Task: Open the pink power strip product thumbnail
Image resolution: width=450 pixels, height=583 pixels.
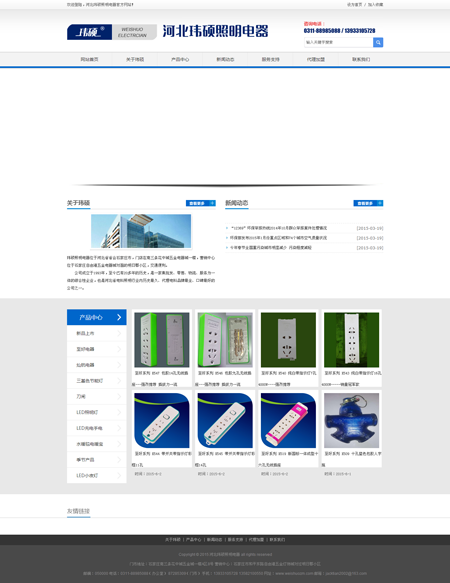Action: [x=288, y=421]
